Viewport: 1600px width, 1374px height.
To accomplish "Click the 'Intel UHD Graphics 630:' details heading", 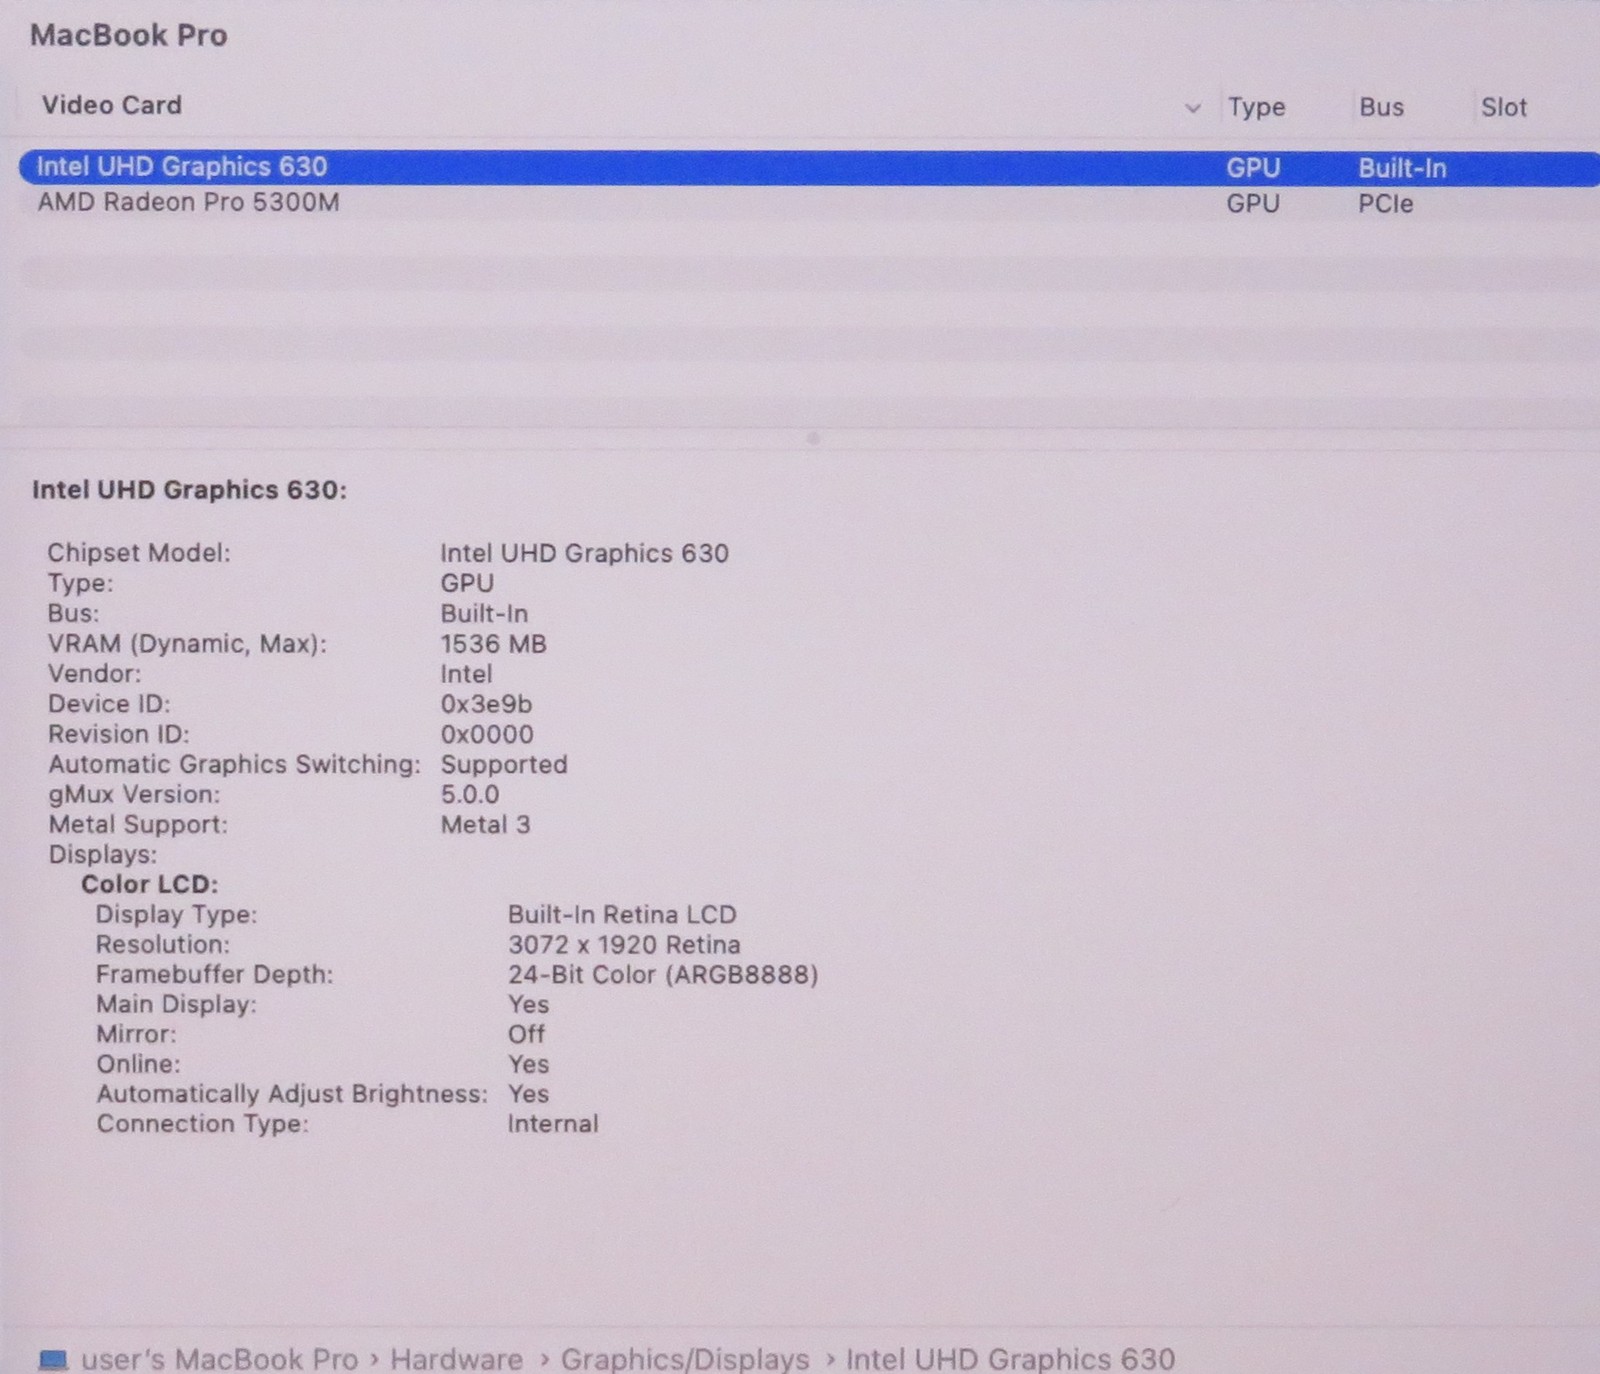I will [x=189, y=489].
